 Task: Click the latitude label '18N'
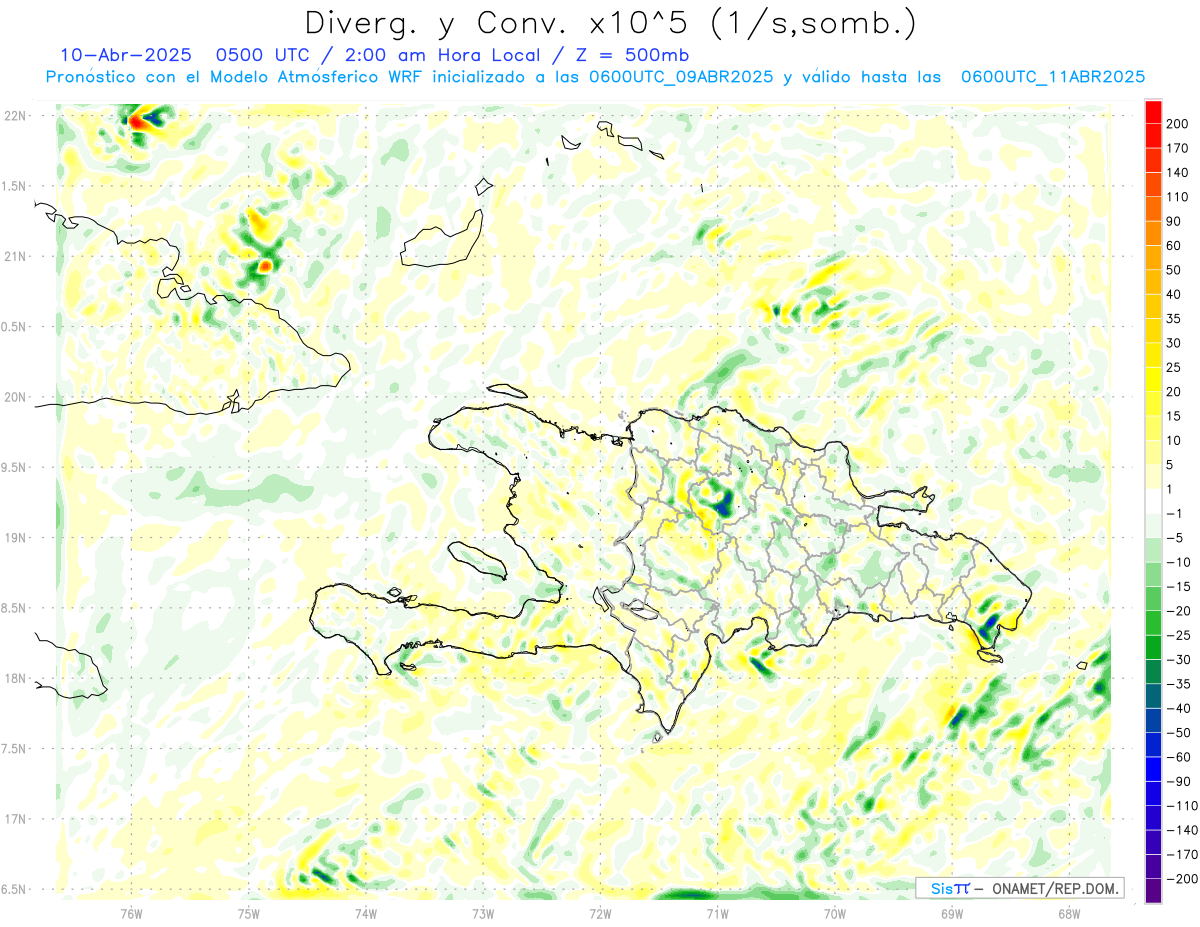coord(15,678)
